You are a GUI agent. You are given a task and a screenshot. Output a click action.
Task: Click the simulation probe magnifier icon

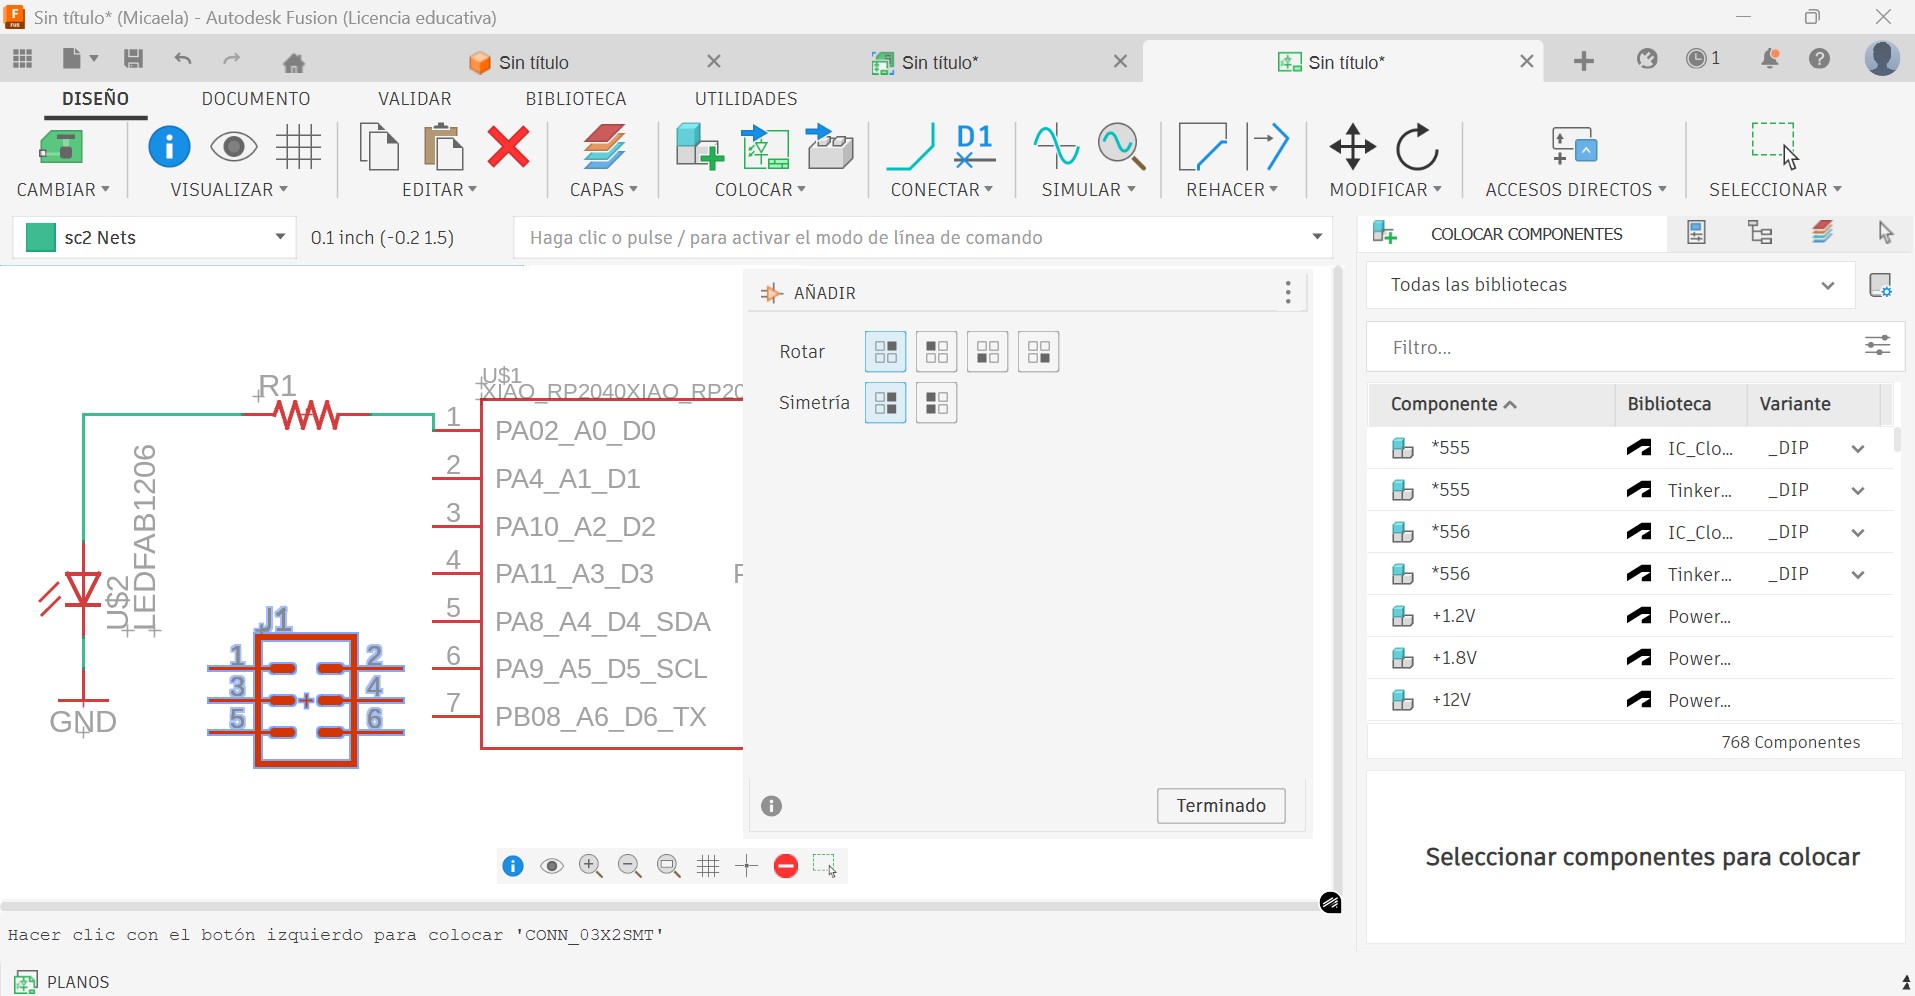pos(1121,147)
